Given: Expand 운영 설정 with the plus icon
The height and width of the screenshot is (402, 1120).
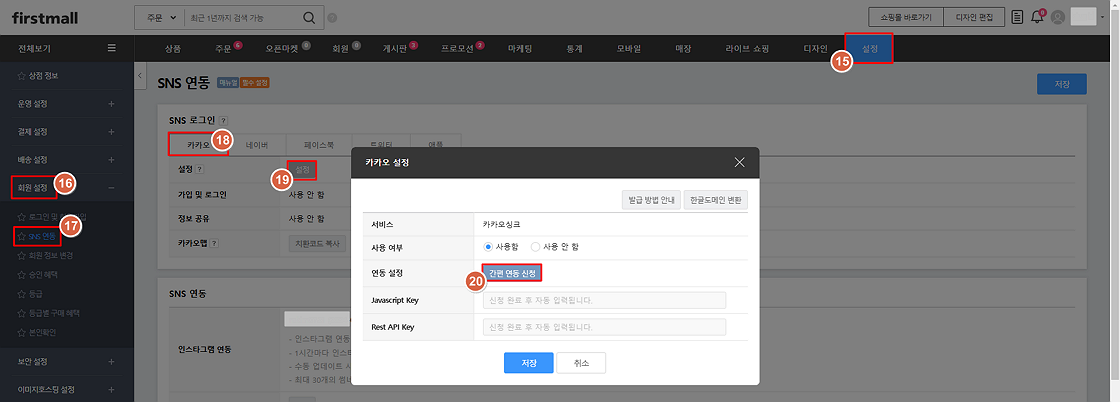Looking at the screenshot, I should tap(111, 104).
